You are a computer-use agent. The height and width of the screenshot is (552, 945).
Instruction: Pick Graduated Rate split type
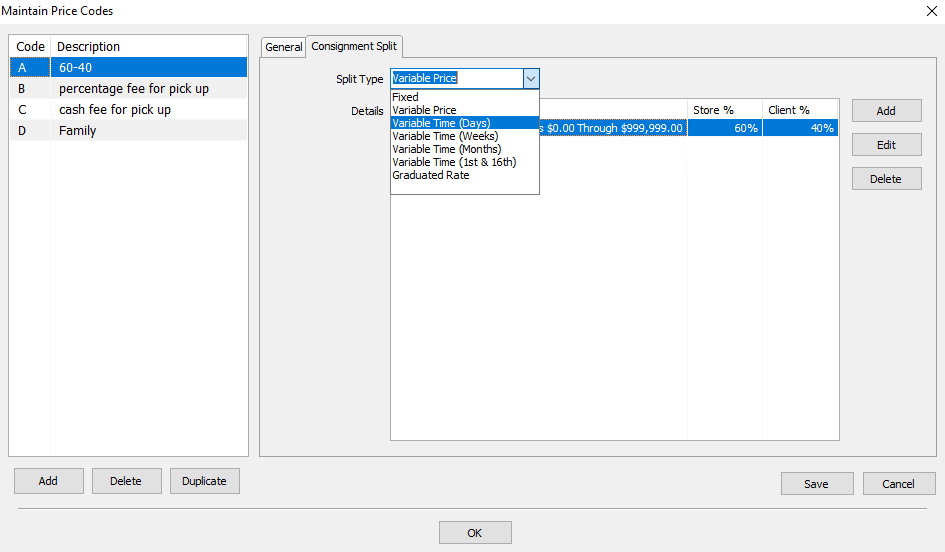pyautogui.click(x=465, y=175)
